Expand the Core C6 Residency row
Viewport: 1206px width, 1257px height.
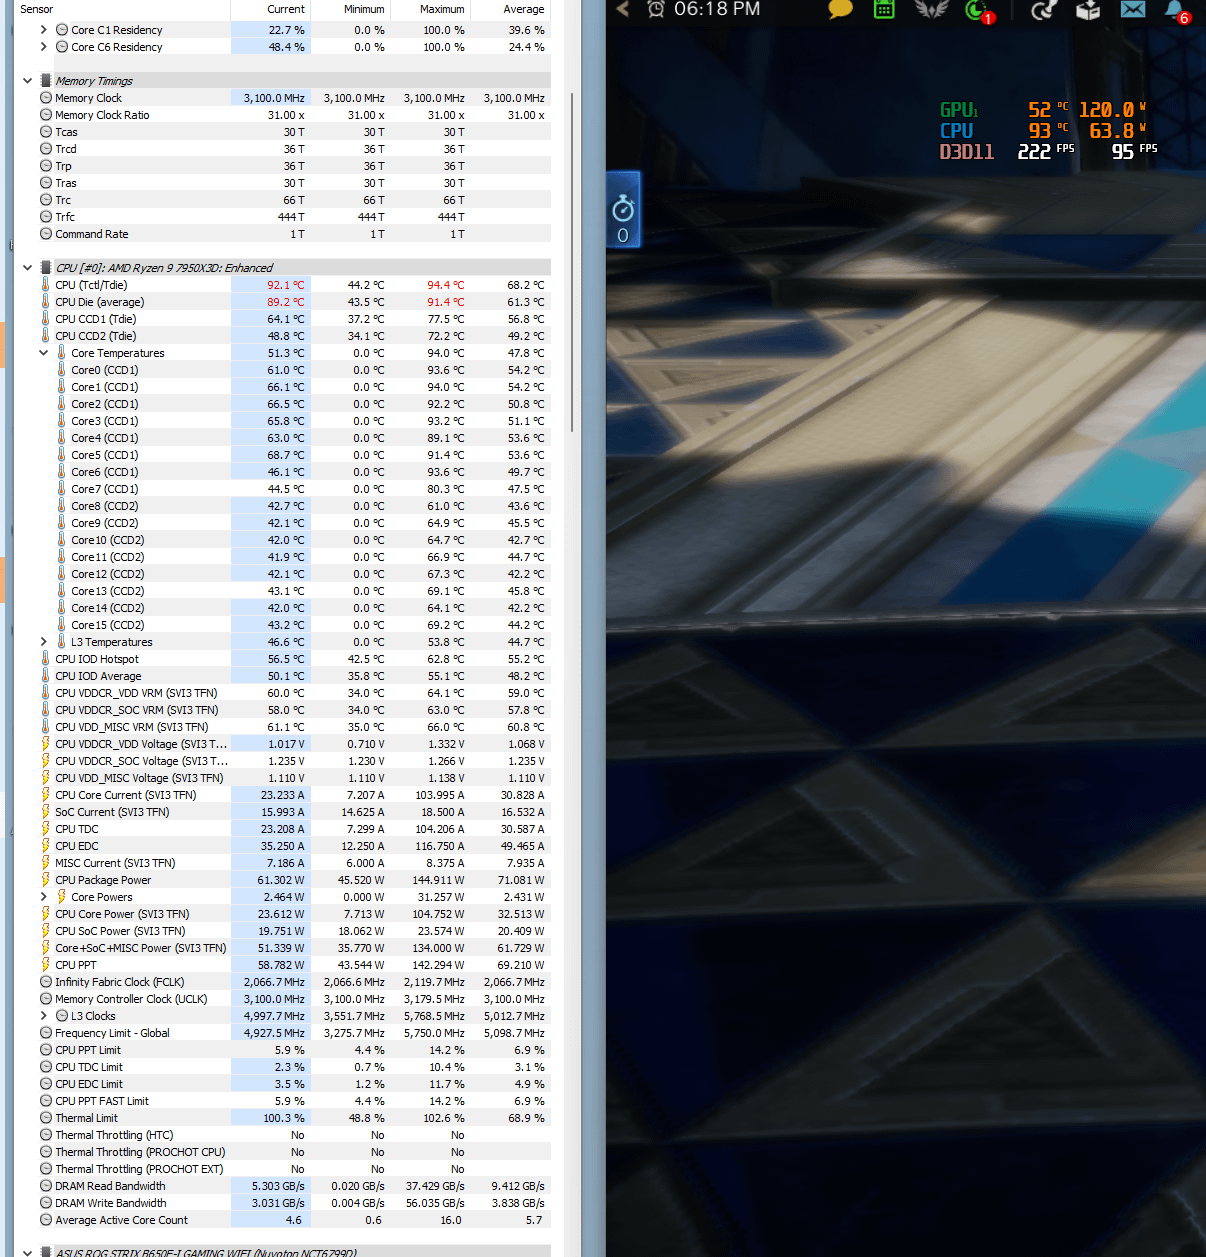coord(43,47)
